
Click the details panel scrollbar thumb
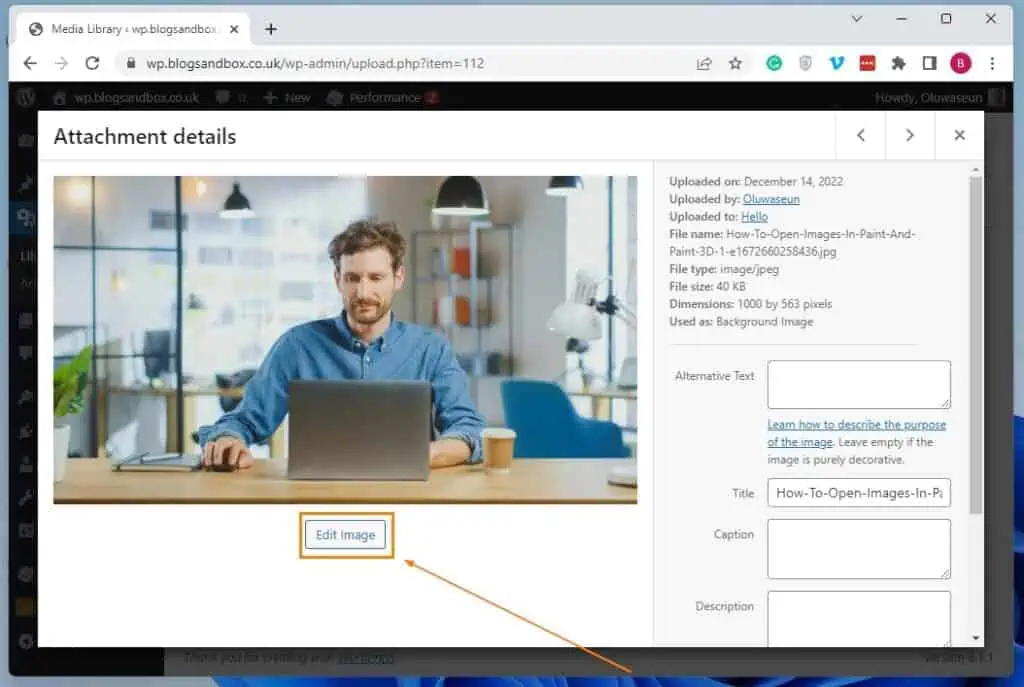coord(976,345)
